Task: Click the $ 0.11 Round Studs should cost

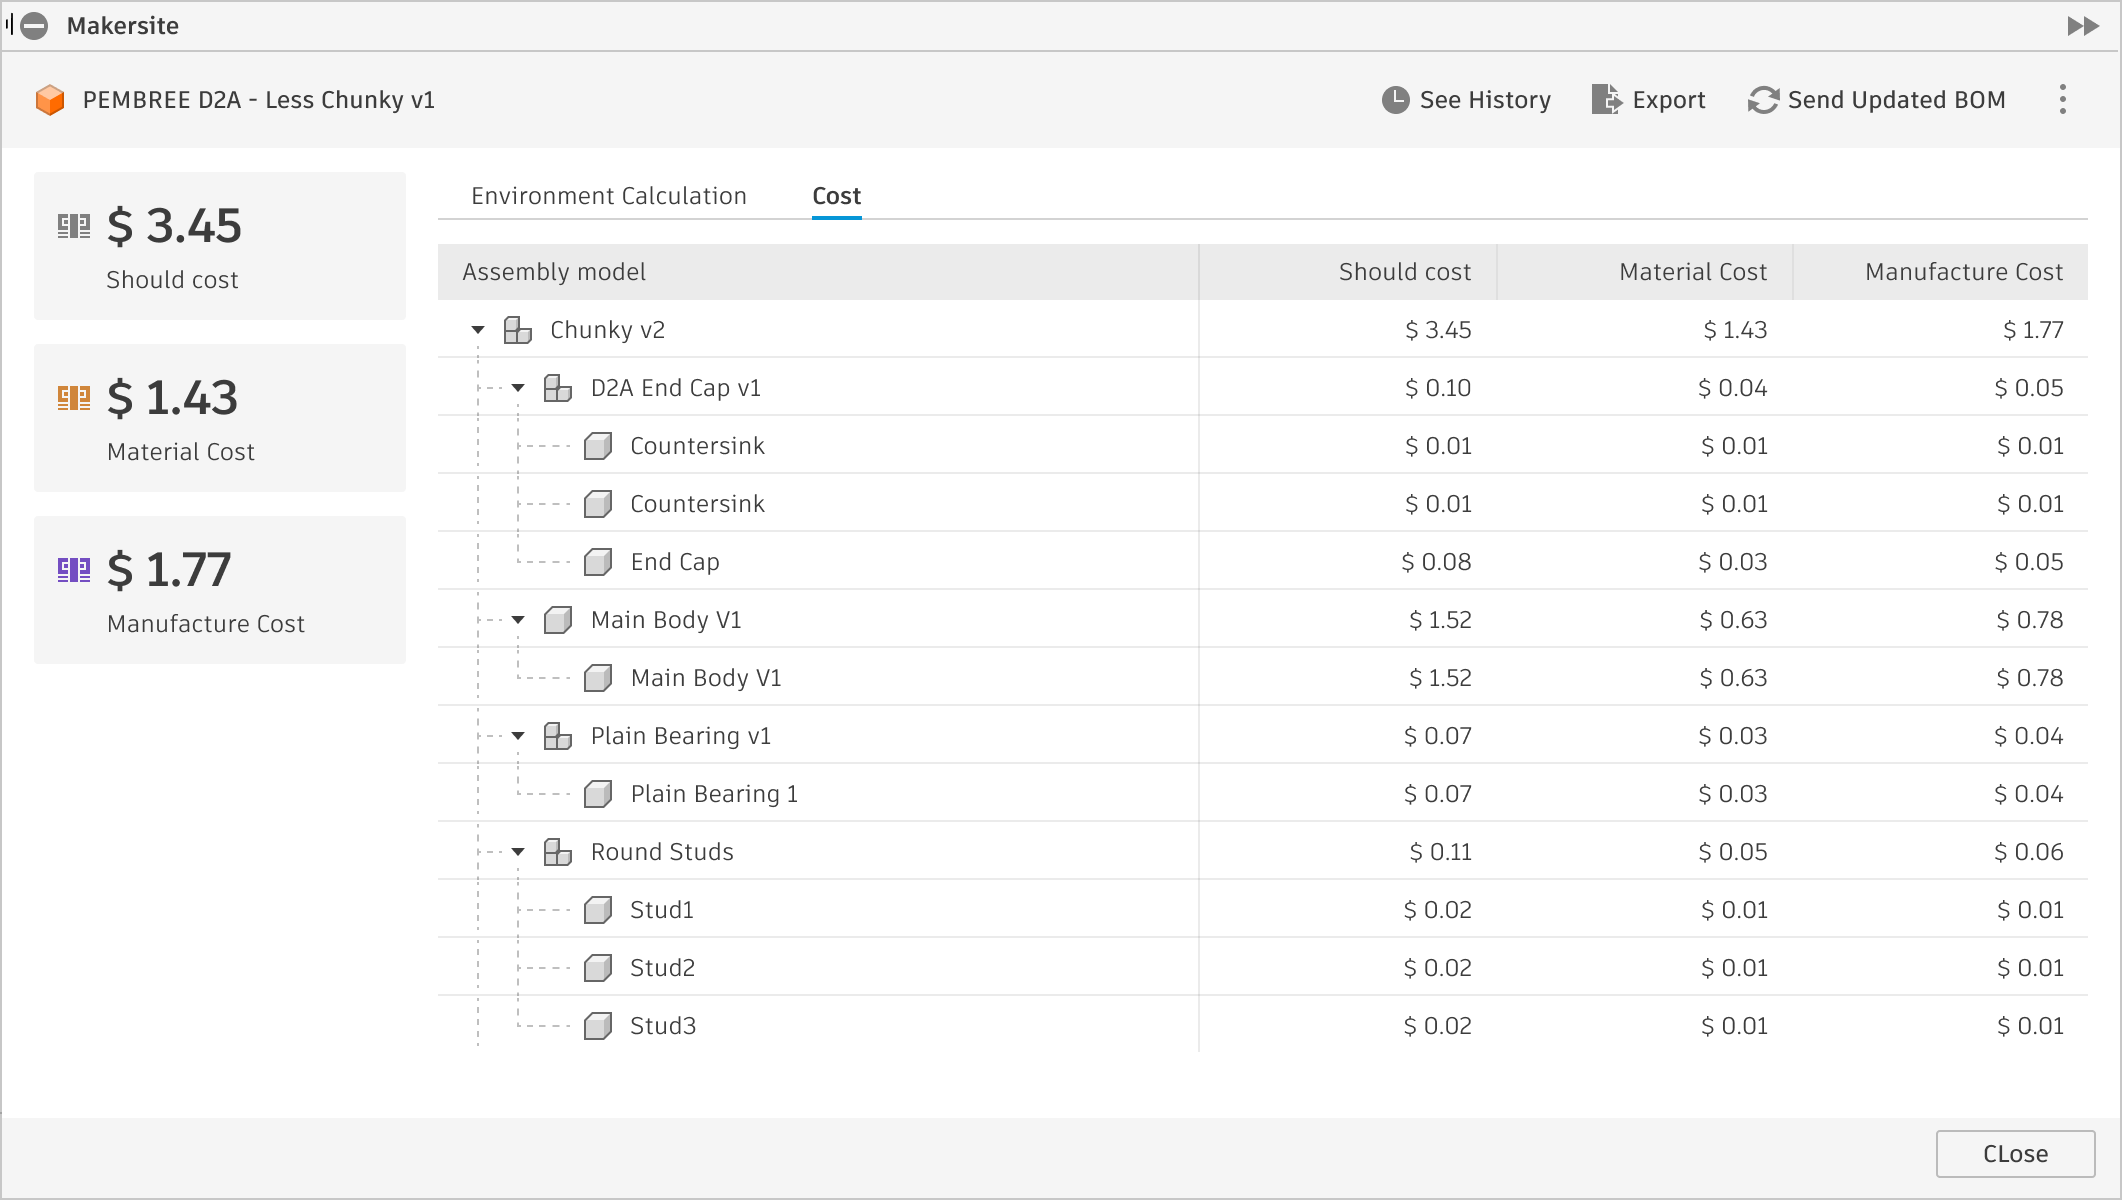Action: (x=1440, y=852)
